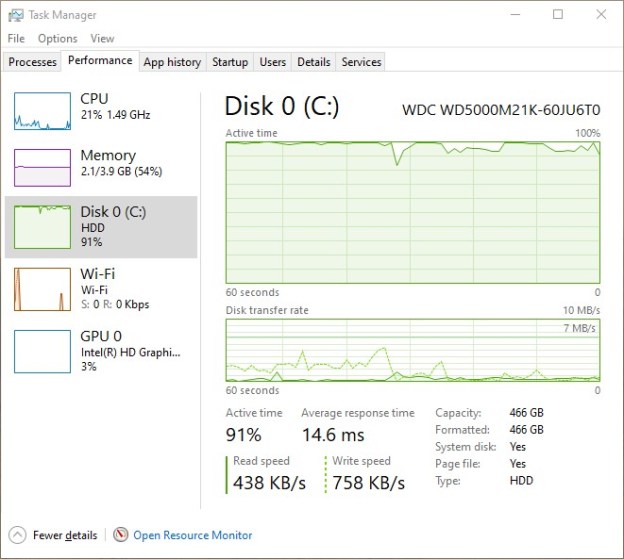The height and width of the screenshot is (559, 624).
Task: Click the Resource Monitor icon
Action: click(x=121, y=535)
